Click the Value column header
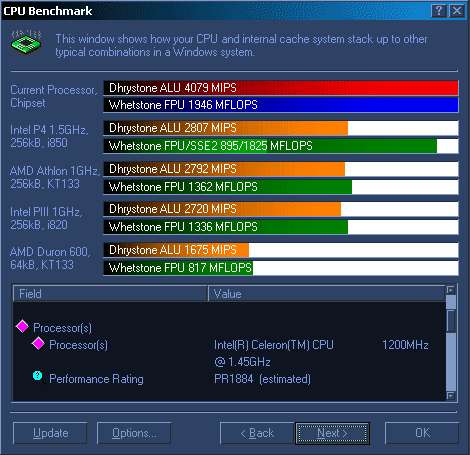The image size is (470, 455). 326,293
